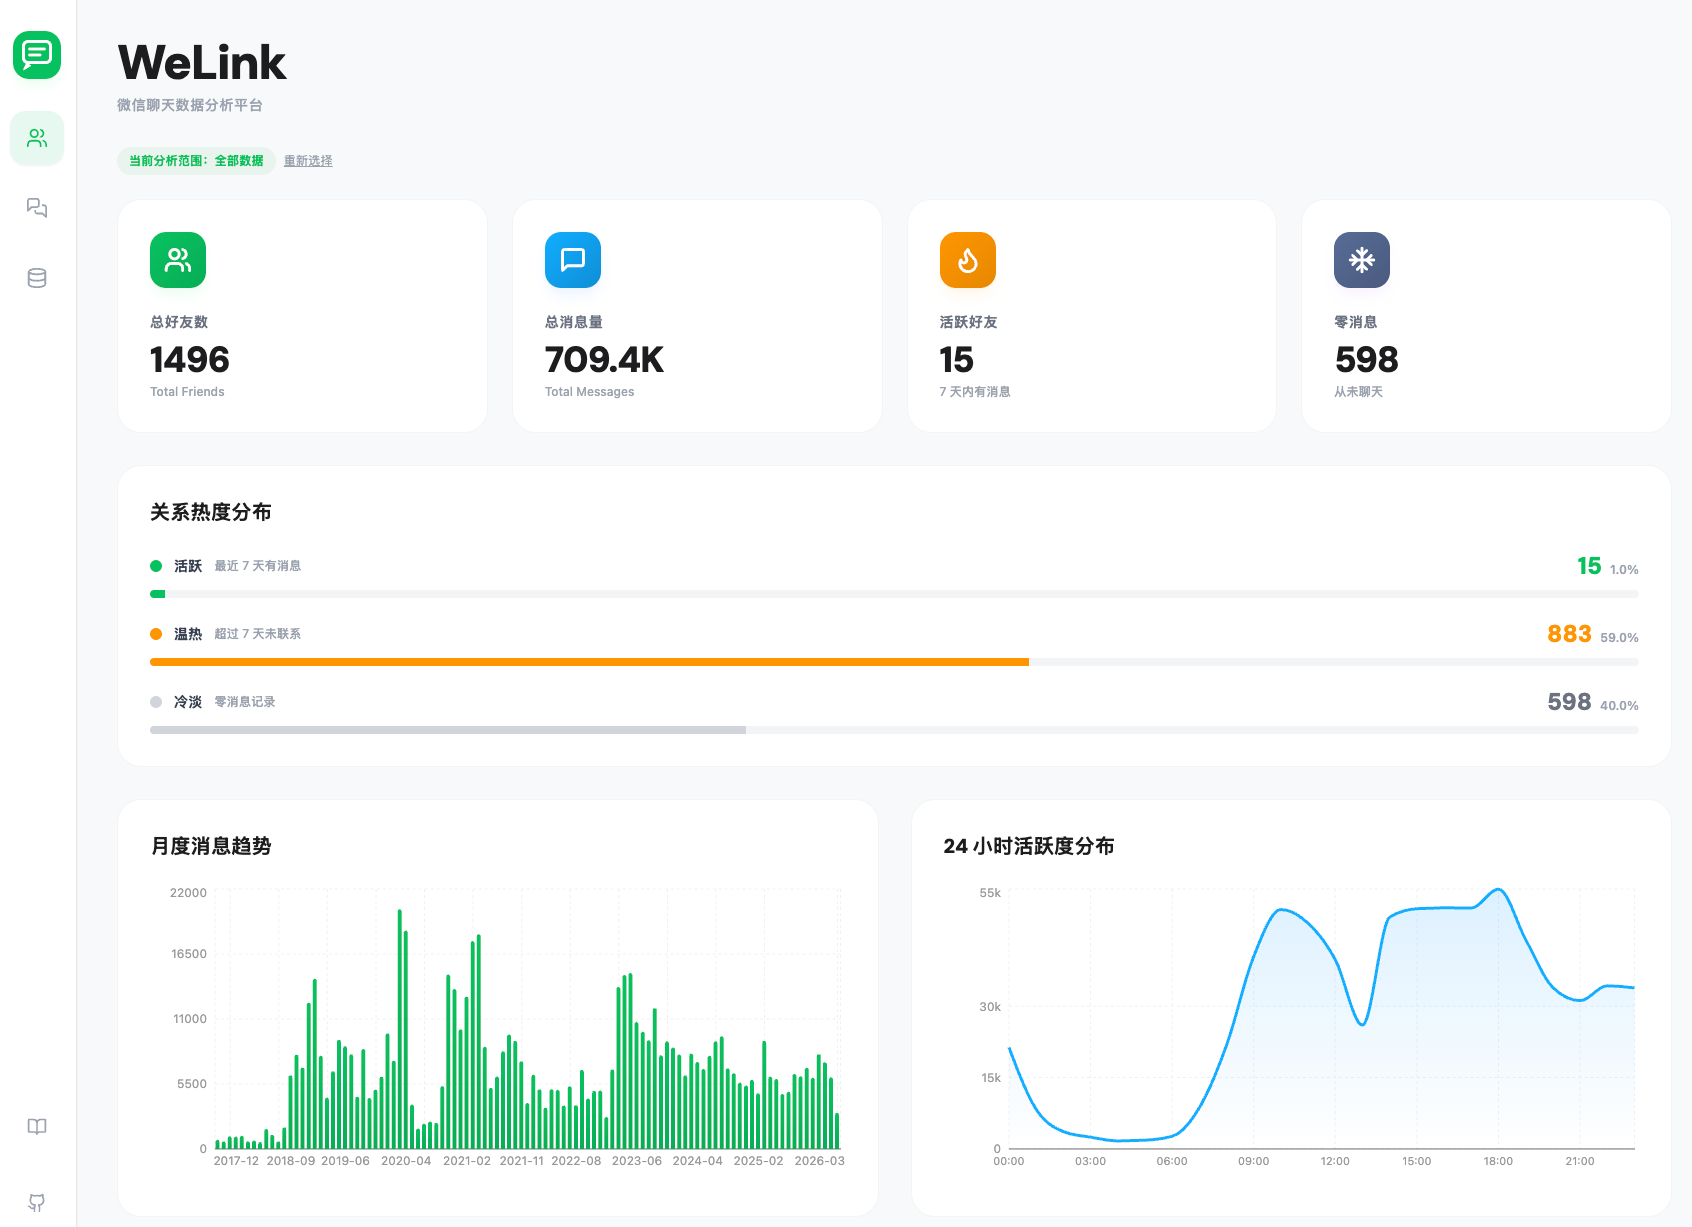The width and height of the screenshot is (1692, 1227).
Task: Open the chat conversations sidebar icon
Action: pyautogui.click(x=37, y=208)
